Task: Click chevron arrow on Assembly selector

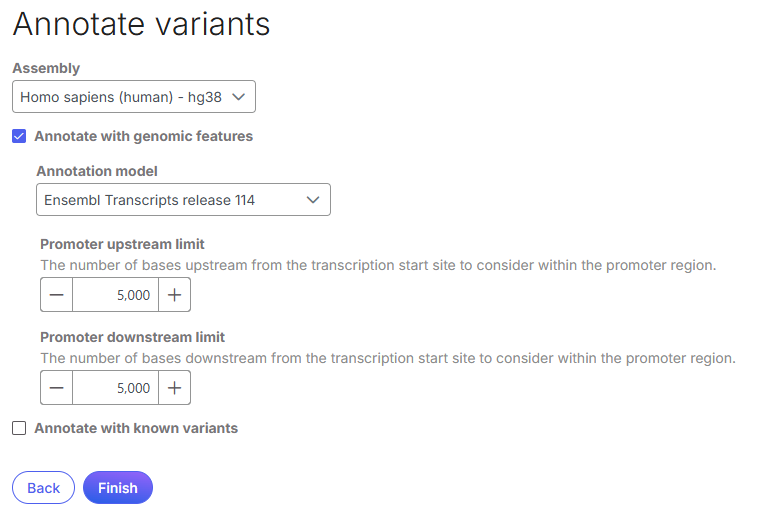Action: [x=238, y=97]
